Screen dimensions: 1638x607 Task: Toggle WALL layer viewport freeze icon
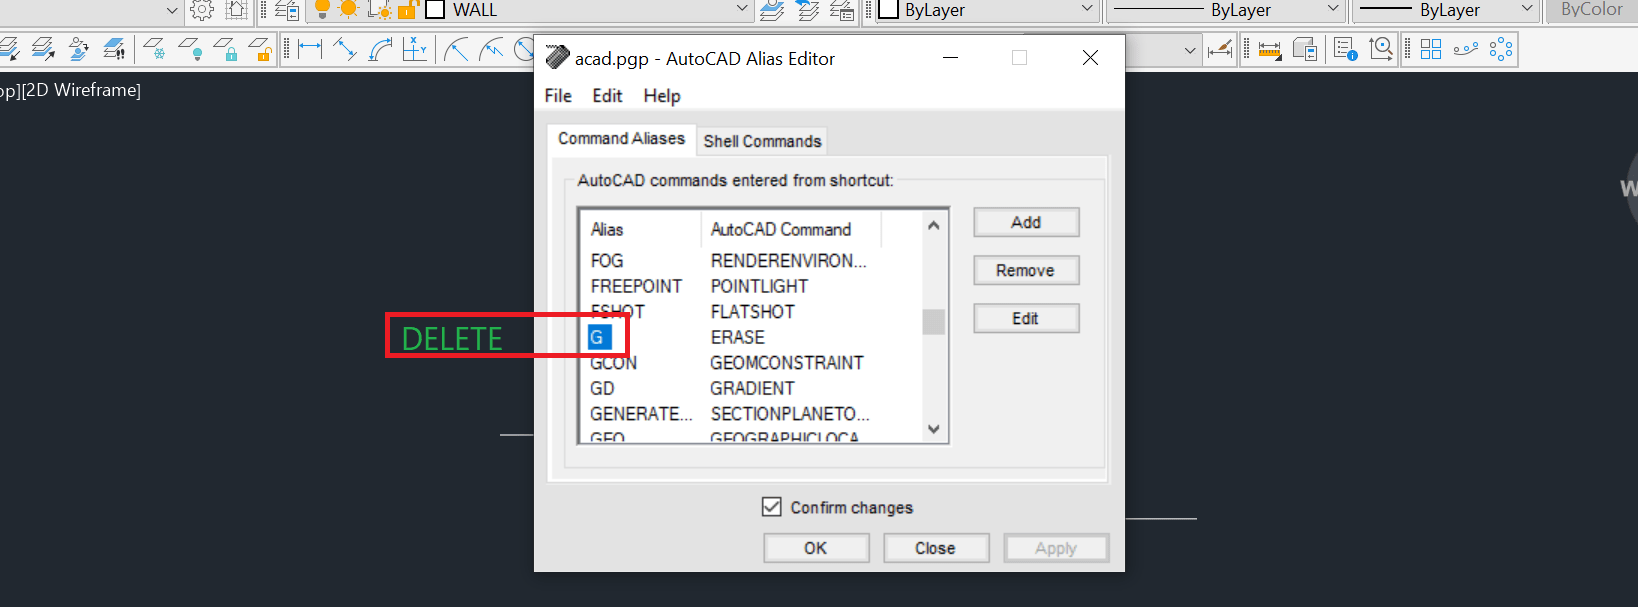(x=379, y=10)
